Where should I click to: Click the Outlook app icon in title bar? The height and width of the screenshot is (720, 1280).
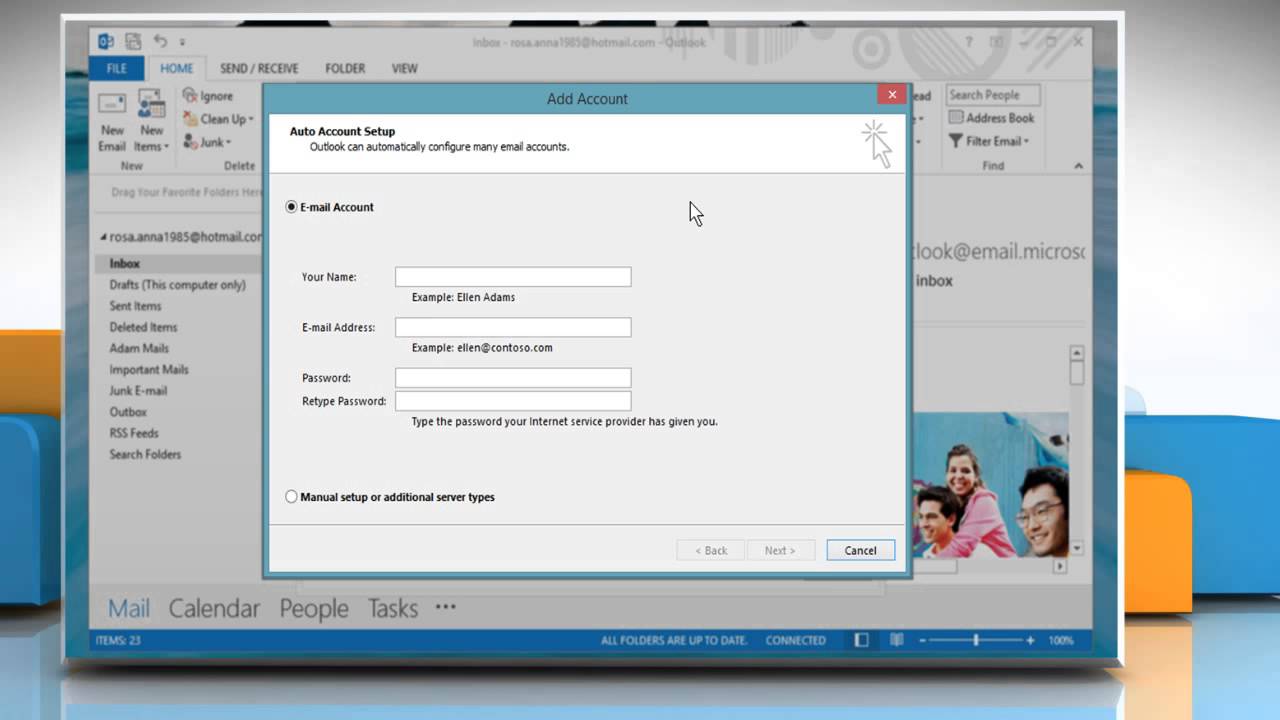tap(106, 42)
